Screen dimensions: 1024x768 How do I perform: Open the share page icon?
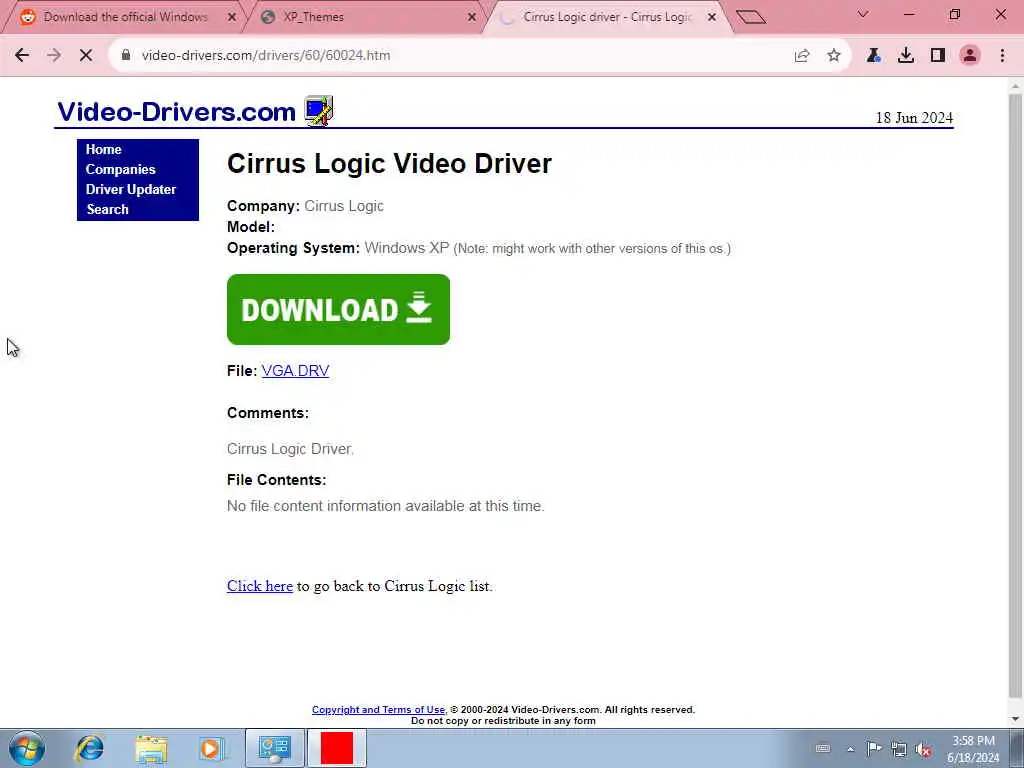802,56
